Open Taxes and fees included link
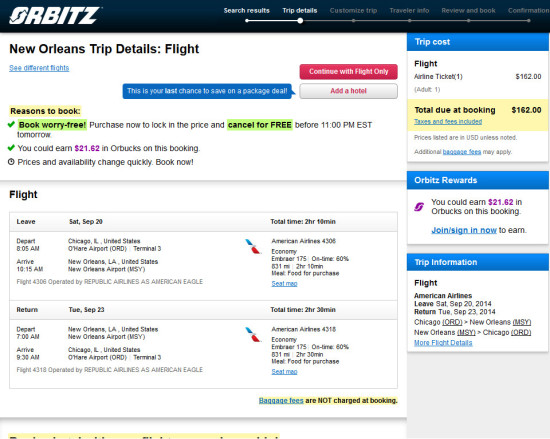550x439 pixels. (x=448, y=122)
